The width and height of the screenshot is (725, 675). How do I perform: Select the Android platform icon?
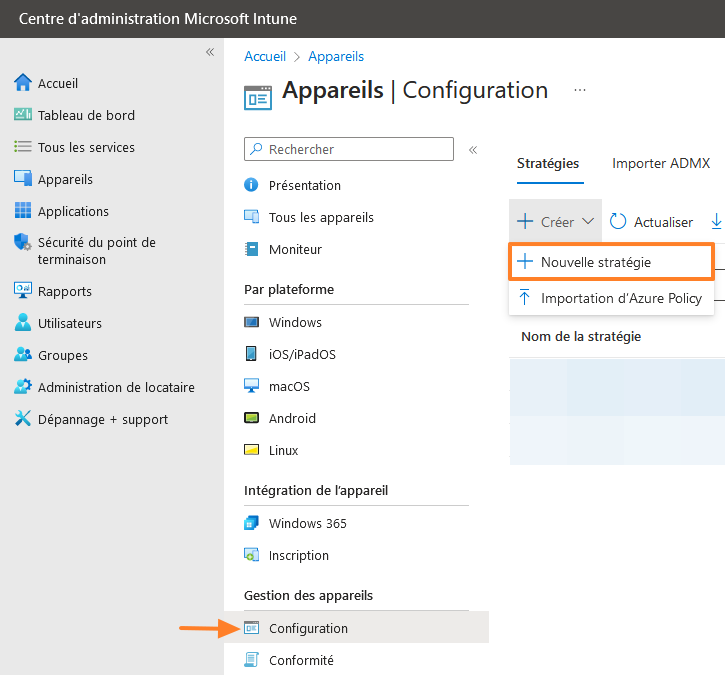pyautogui.click(x=251, y=418)
